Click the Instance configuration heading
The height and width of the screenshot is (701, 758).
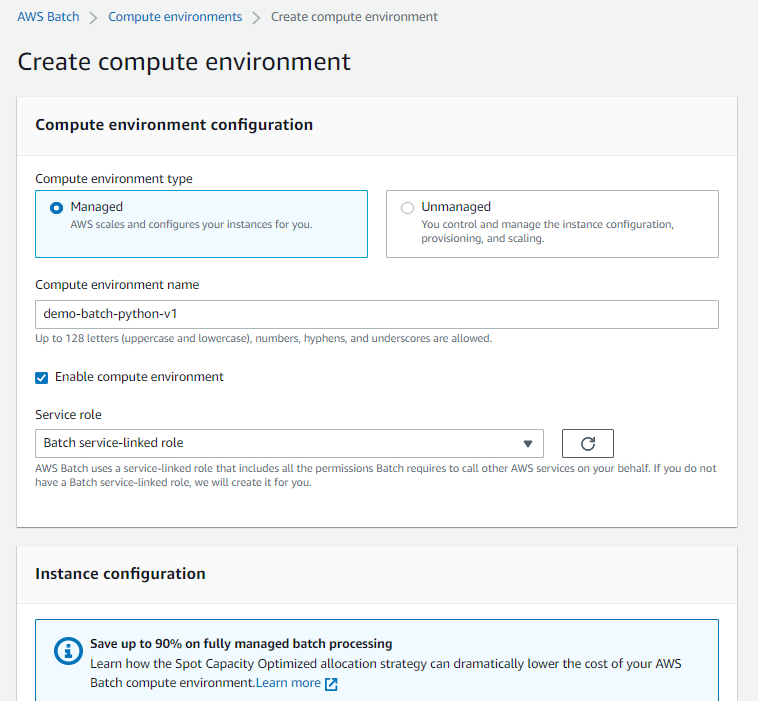coord(120,573)
